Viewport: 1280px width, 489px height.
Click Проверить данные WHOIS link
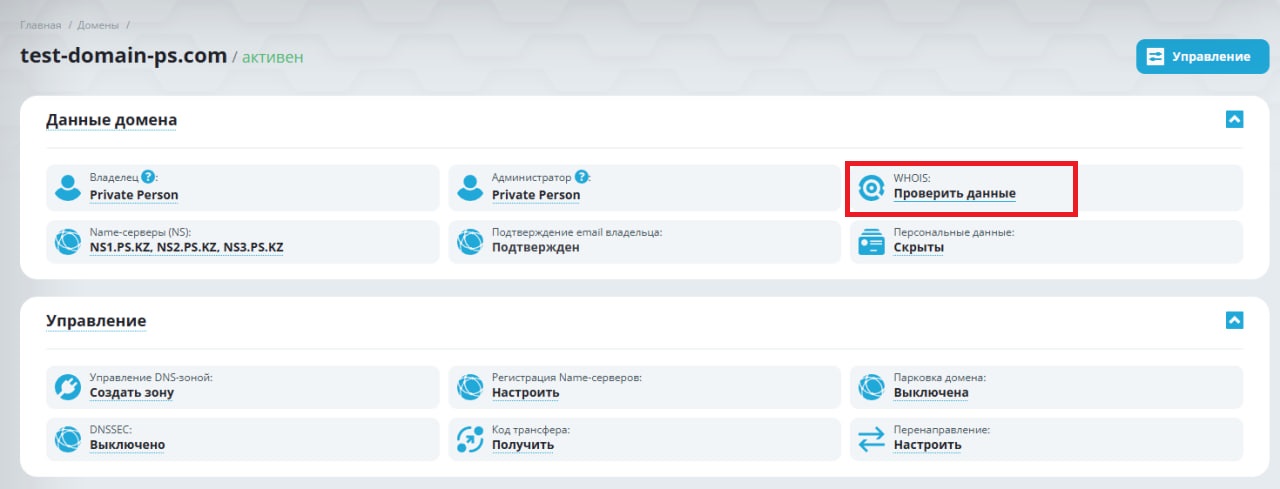click(x=955, y=193)
